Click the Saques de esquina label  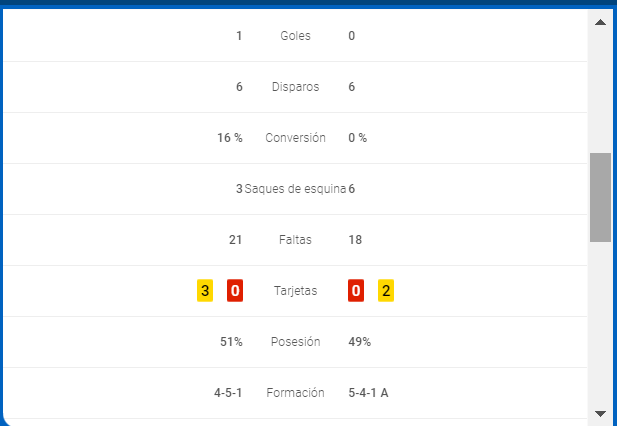coord(295,189)
